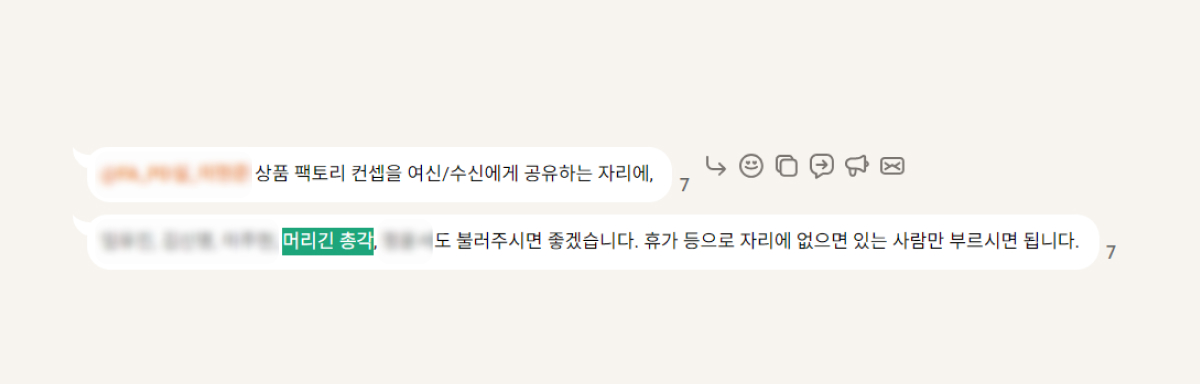Click the unread count 7 beside the first message

point(684,185)
